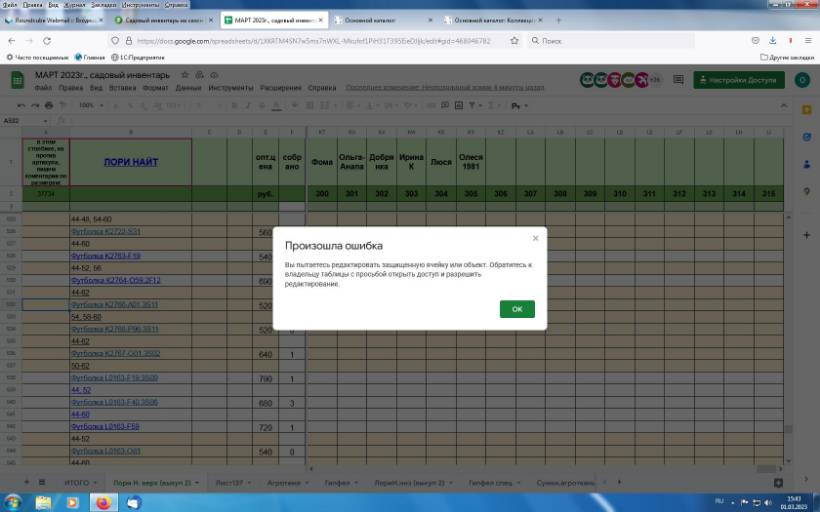Open the all sheets list icon
The height and width of the screenshot is (512, 820).
42,482
